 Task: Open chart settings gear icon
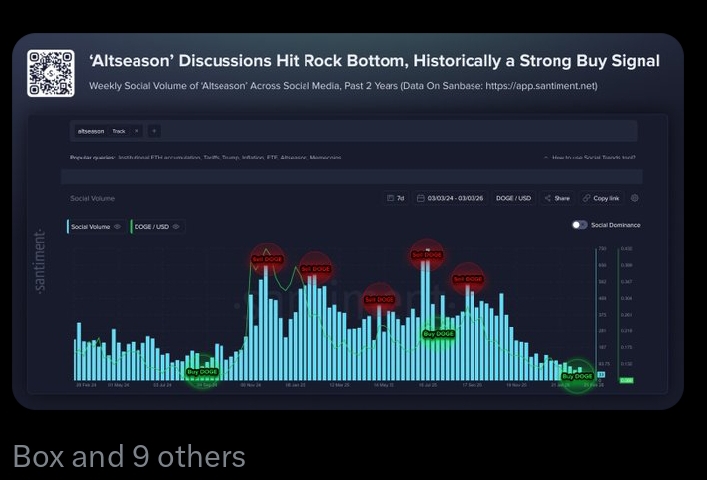click(635, 198)
